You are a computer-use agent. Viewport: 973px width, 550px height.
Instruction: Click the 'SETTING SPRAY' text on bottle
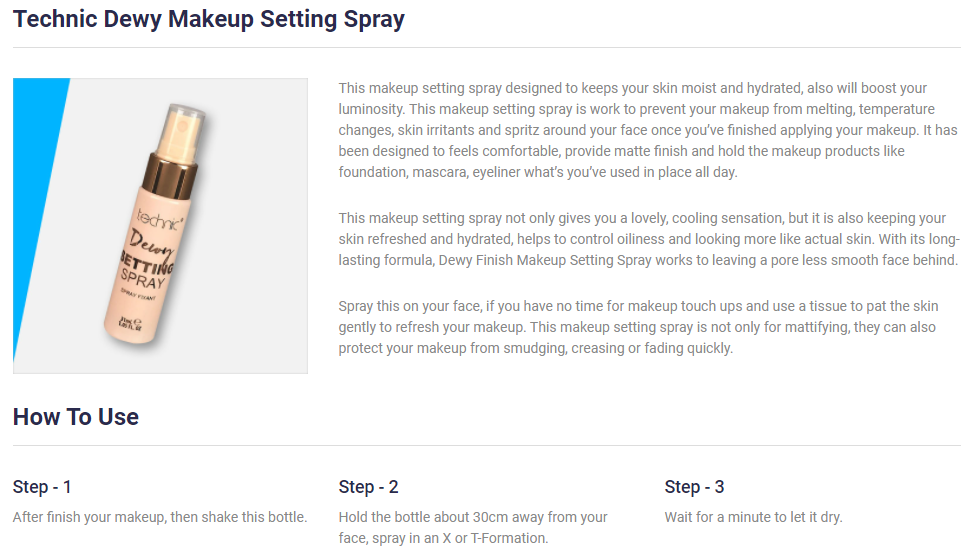(x=145, y=271)
